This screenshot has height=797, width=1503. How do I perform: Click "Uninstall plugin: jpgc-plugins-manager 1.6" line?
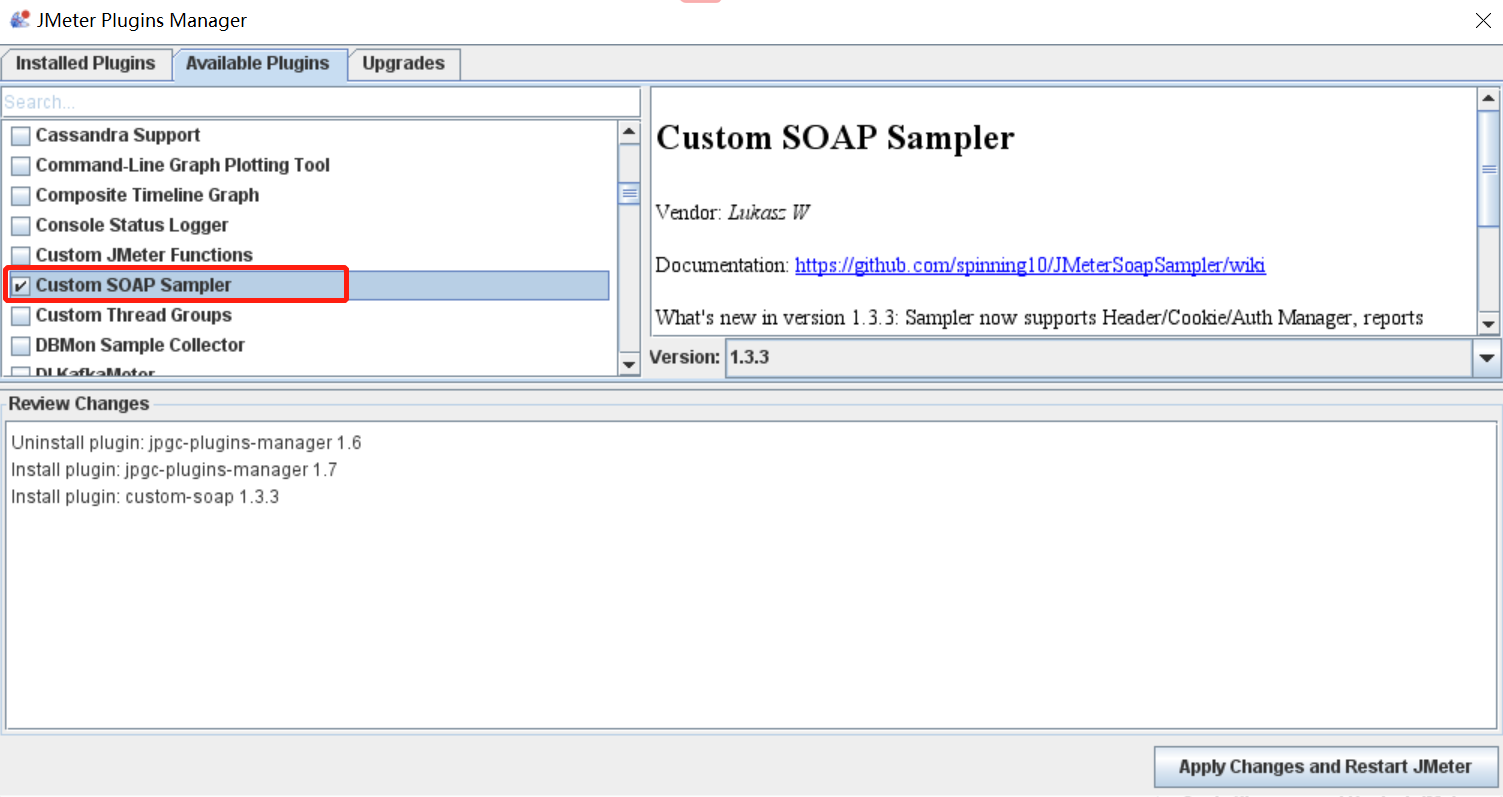coord(186,442)
